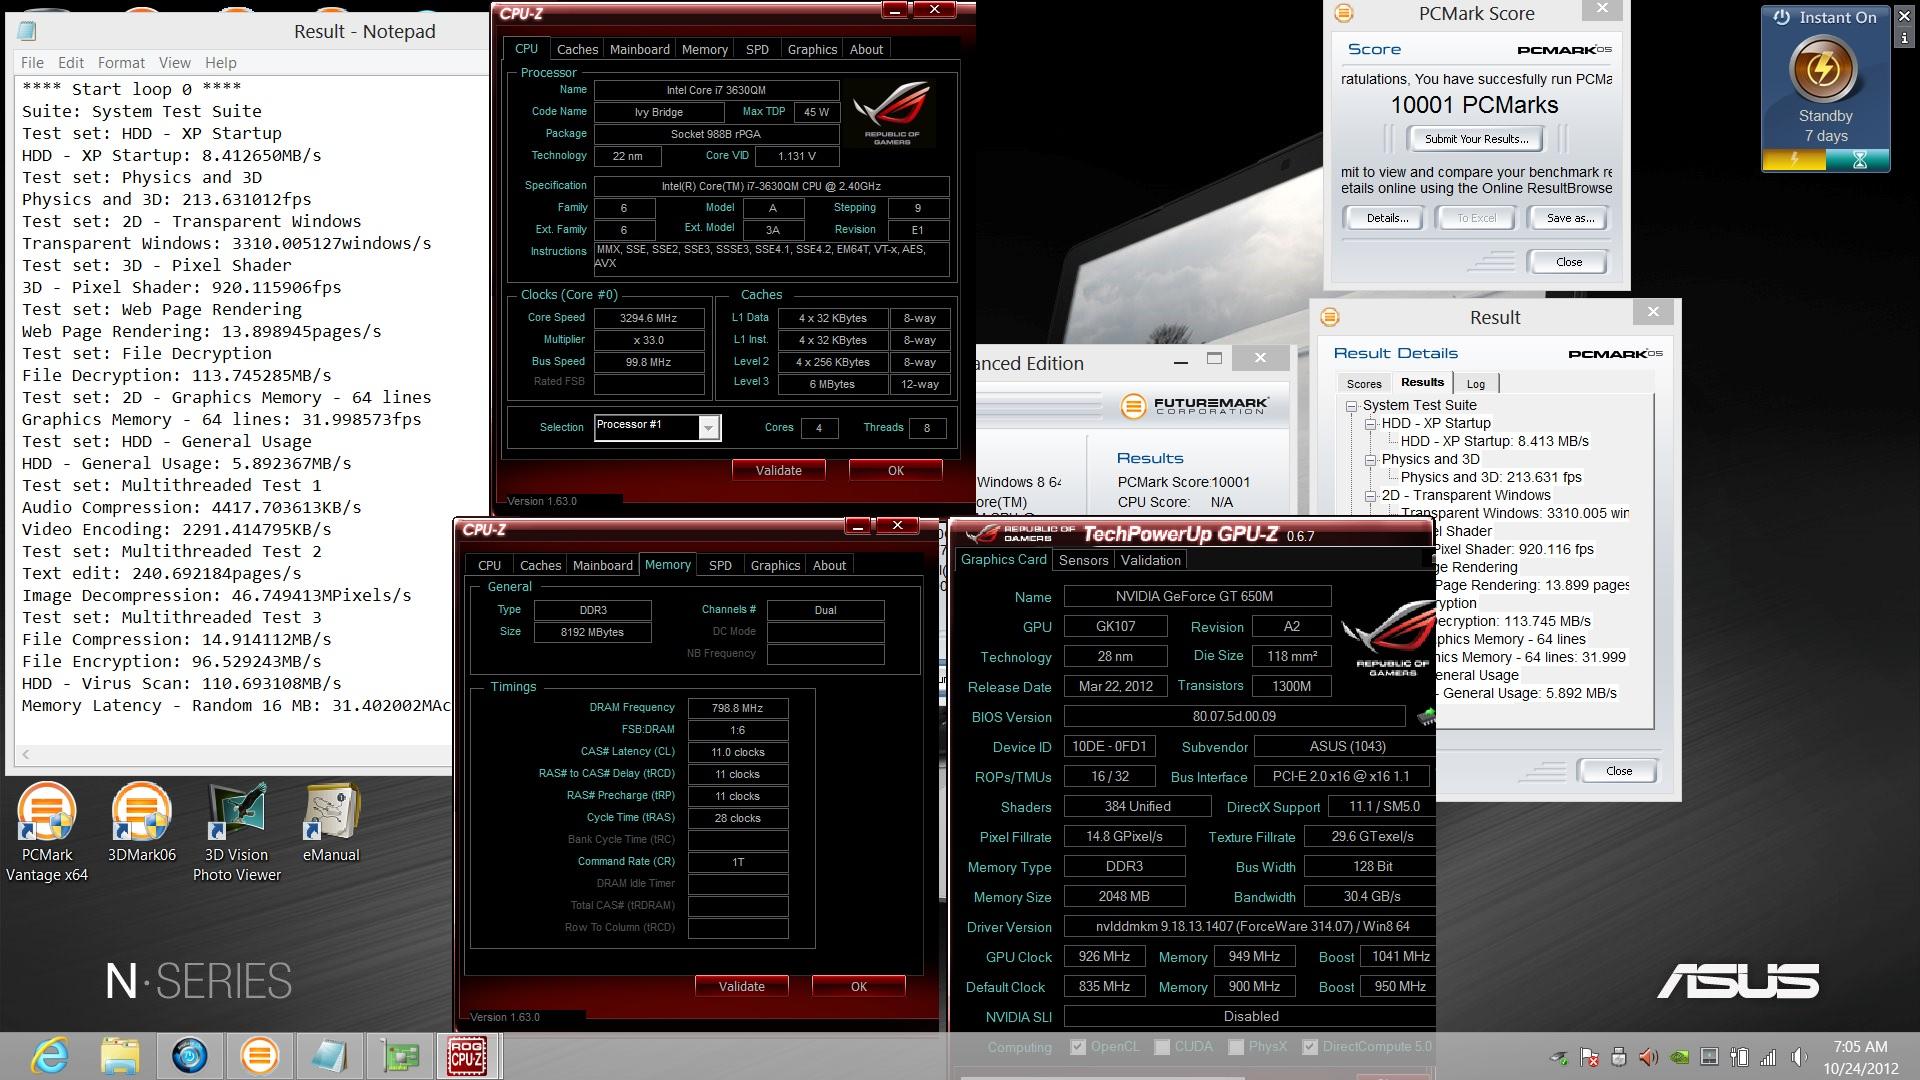Switch to the Scores tab in Result
This screenshot has width=1920, height=1080.
pyautogui.click(x=1363, y=384)
